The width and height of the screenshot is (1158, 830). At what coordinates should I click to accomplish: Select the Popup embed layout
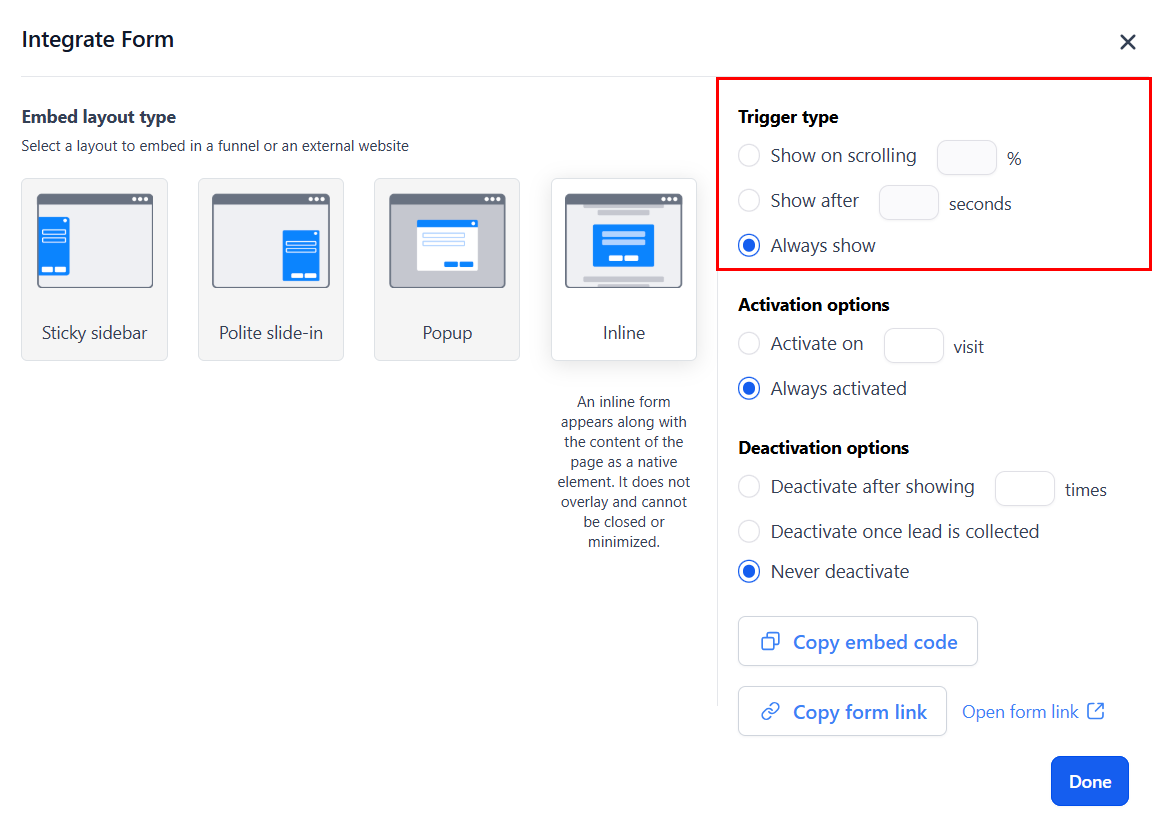coord(447,269)
